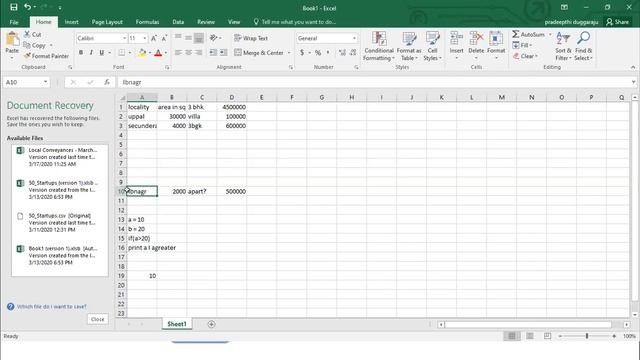Viewport: 640px width, 360px height.
Task: Click the Increase Decimal icon
Action: point(342,53)
